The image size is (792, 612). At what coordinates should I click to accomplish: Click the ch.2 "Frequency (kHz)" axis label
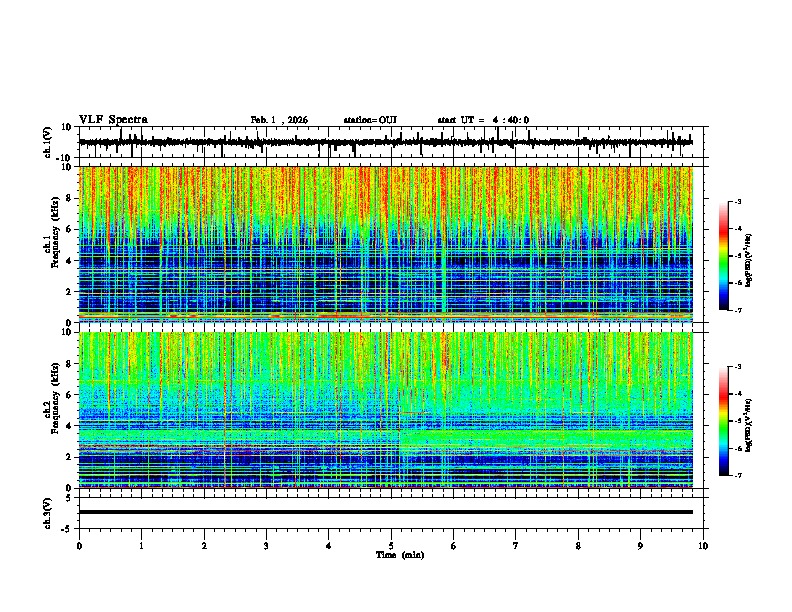point(55,398)
